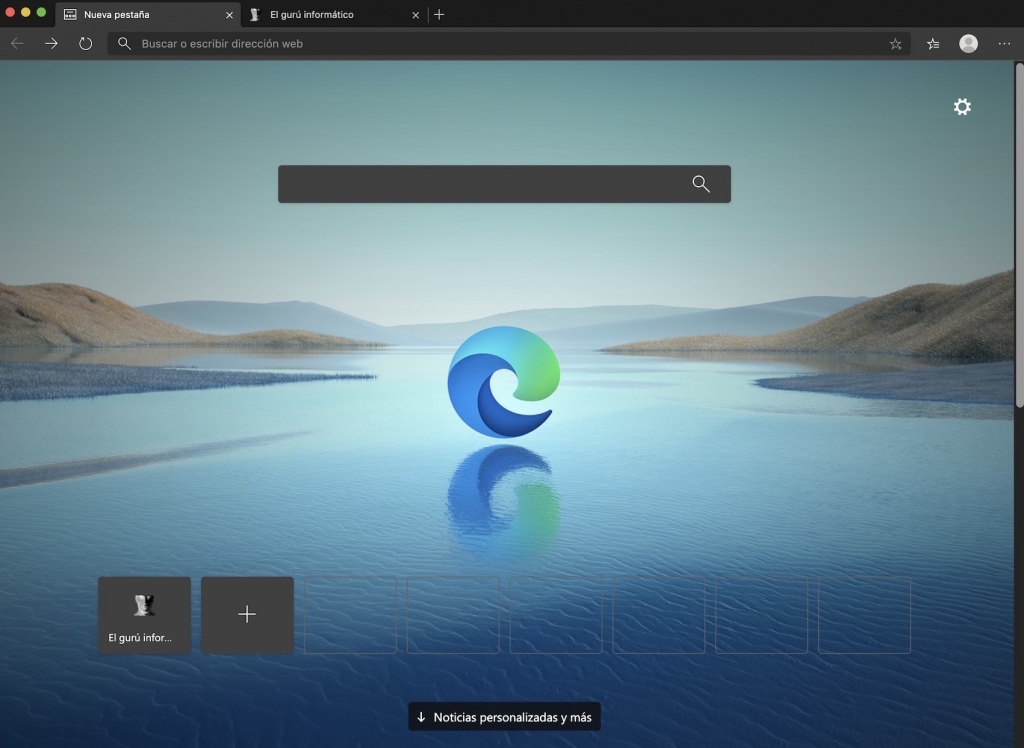Maximize the window with the green button
The width and height of the screenshot is (1024, 748).
point(41,12)
